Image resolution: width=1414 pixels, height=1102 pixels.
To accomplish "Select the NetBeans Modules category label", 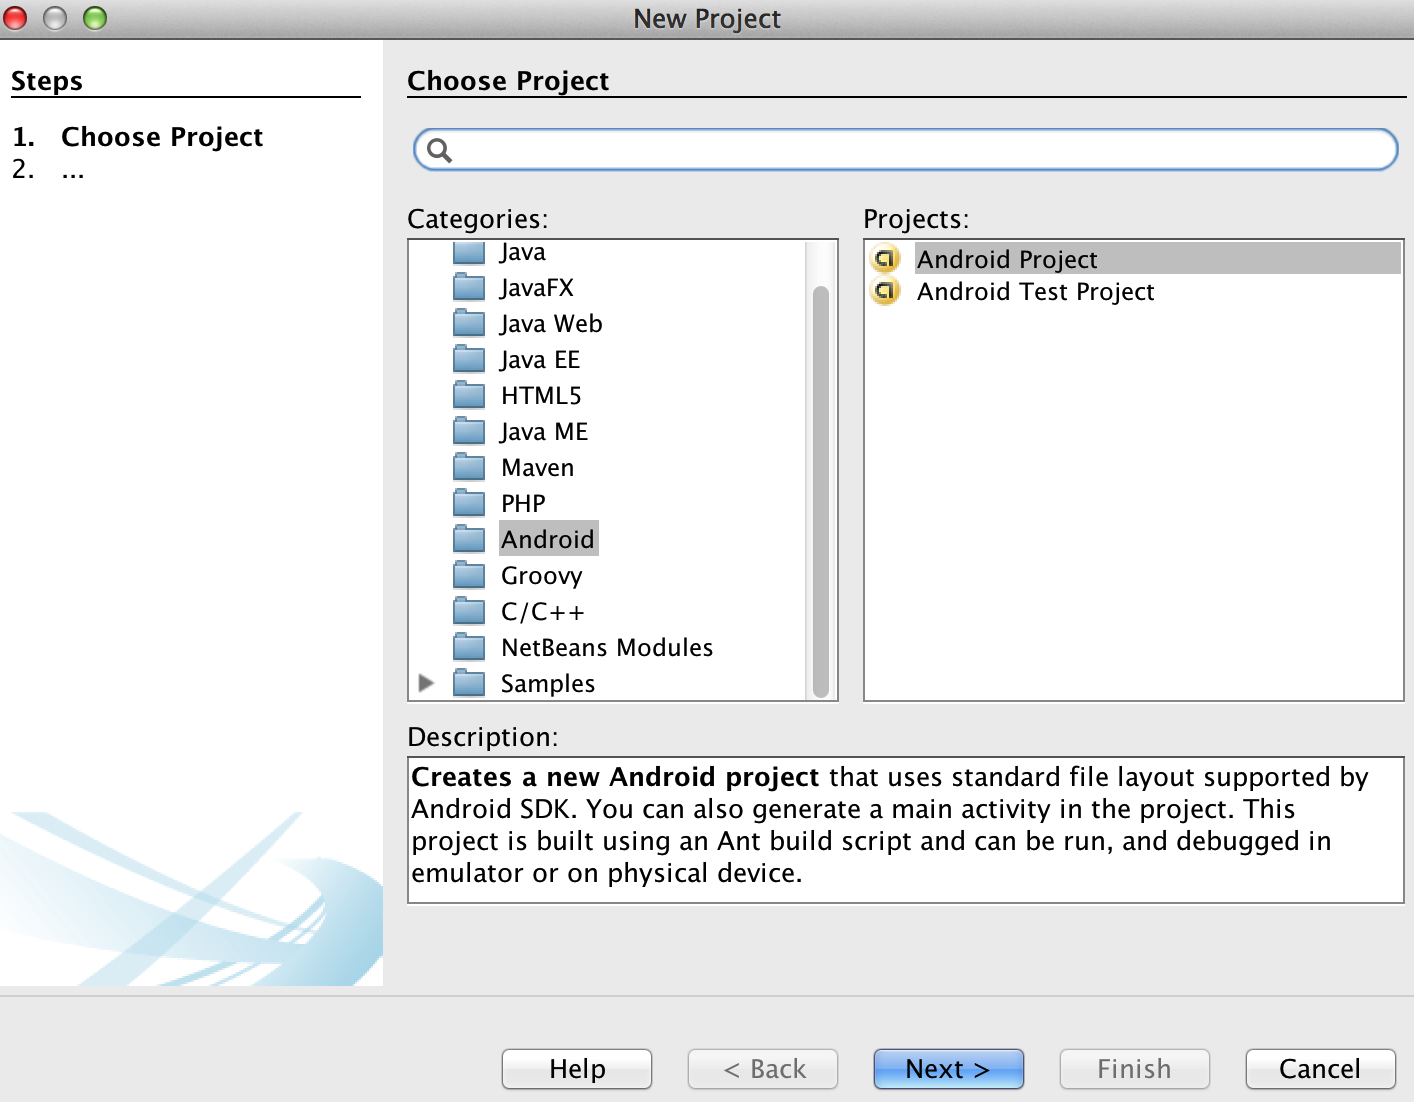I will point(607,648).
